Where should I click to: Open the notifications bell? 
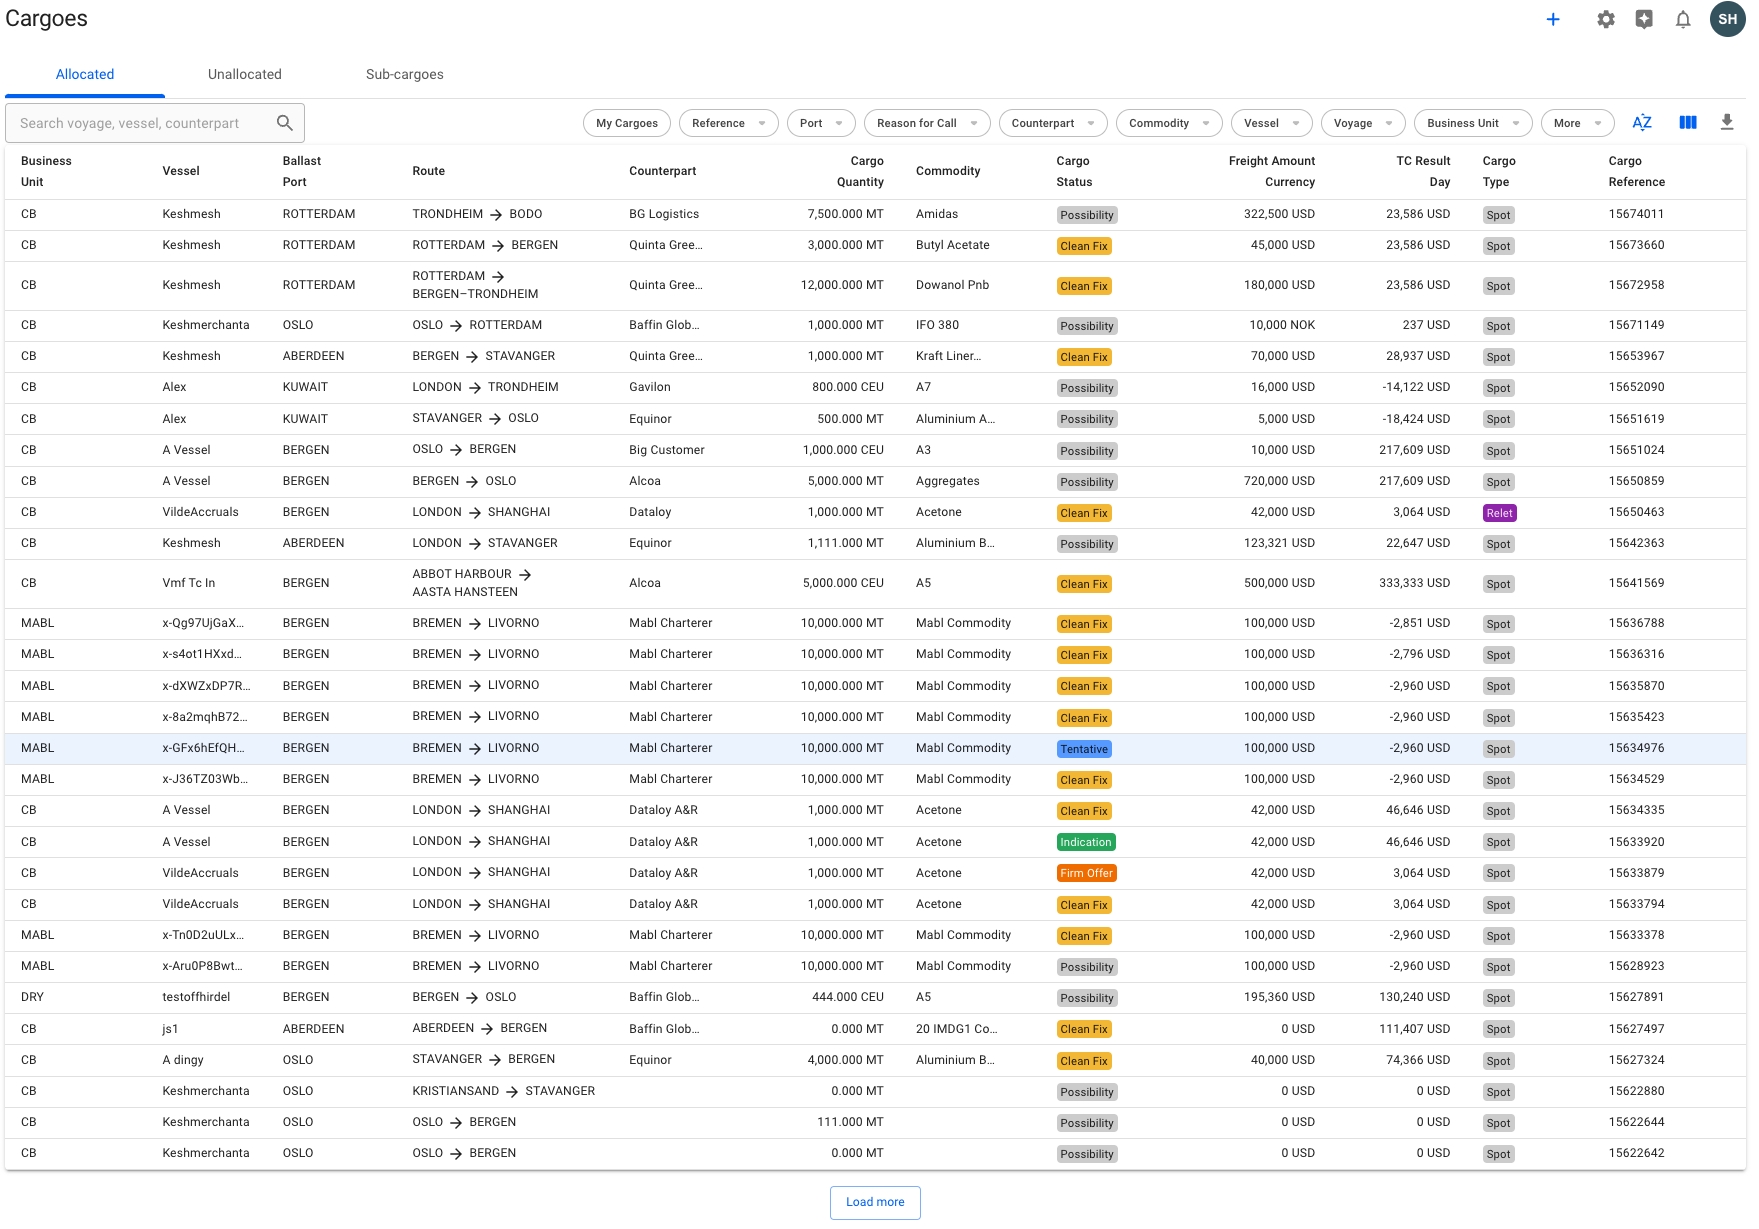pyautogui.click(x=1683, y=19)
